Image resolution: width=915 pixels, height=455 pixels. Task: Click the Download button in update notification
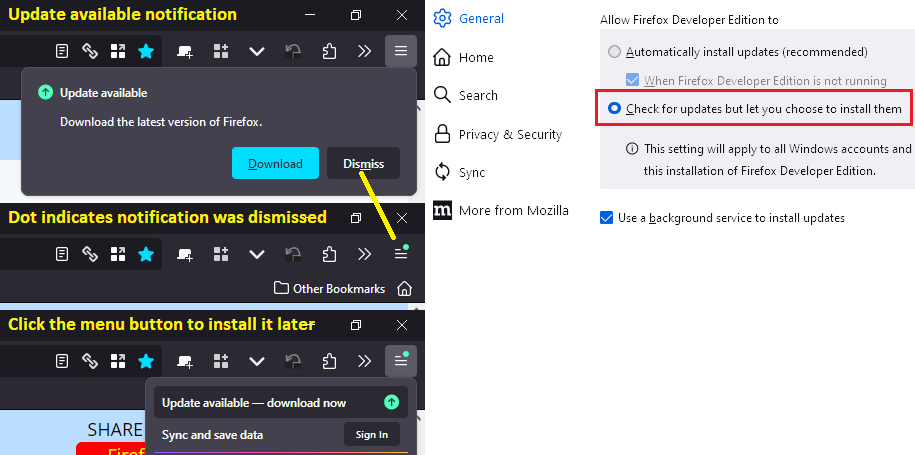click(275, 163)
